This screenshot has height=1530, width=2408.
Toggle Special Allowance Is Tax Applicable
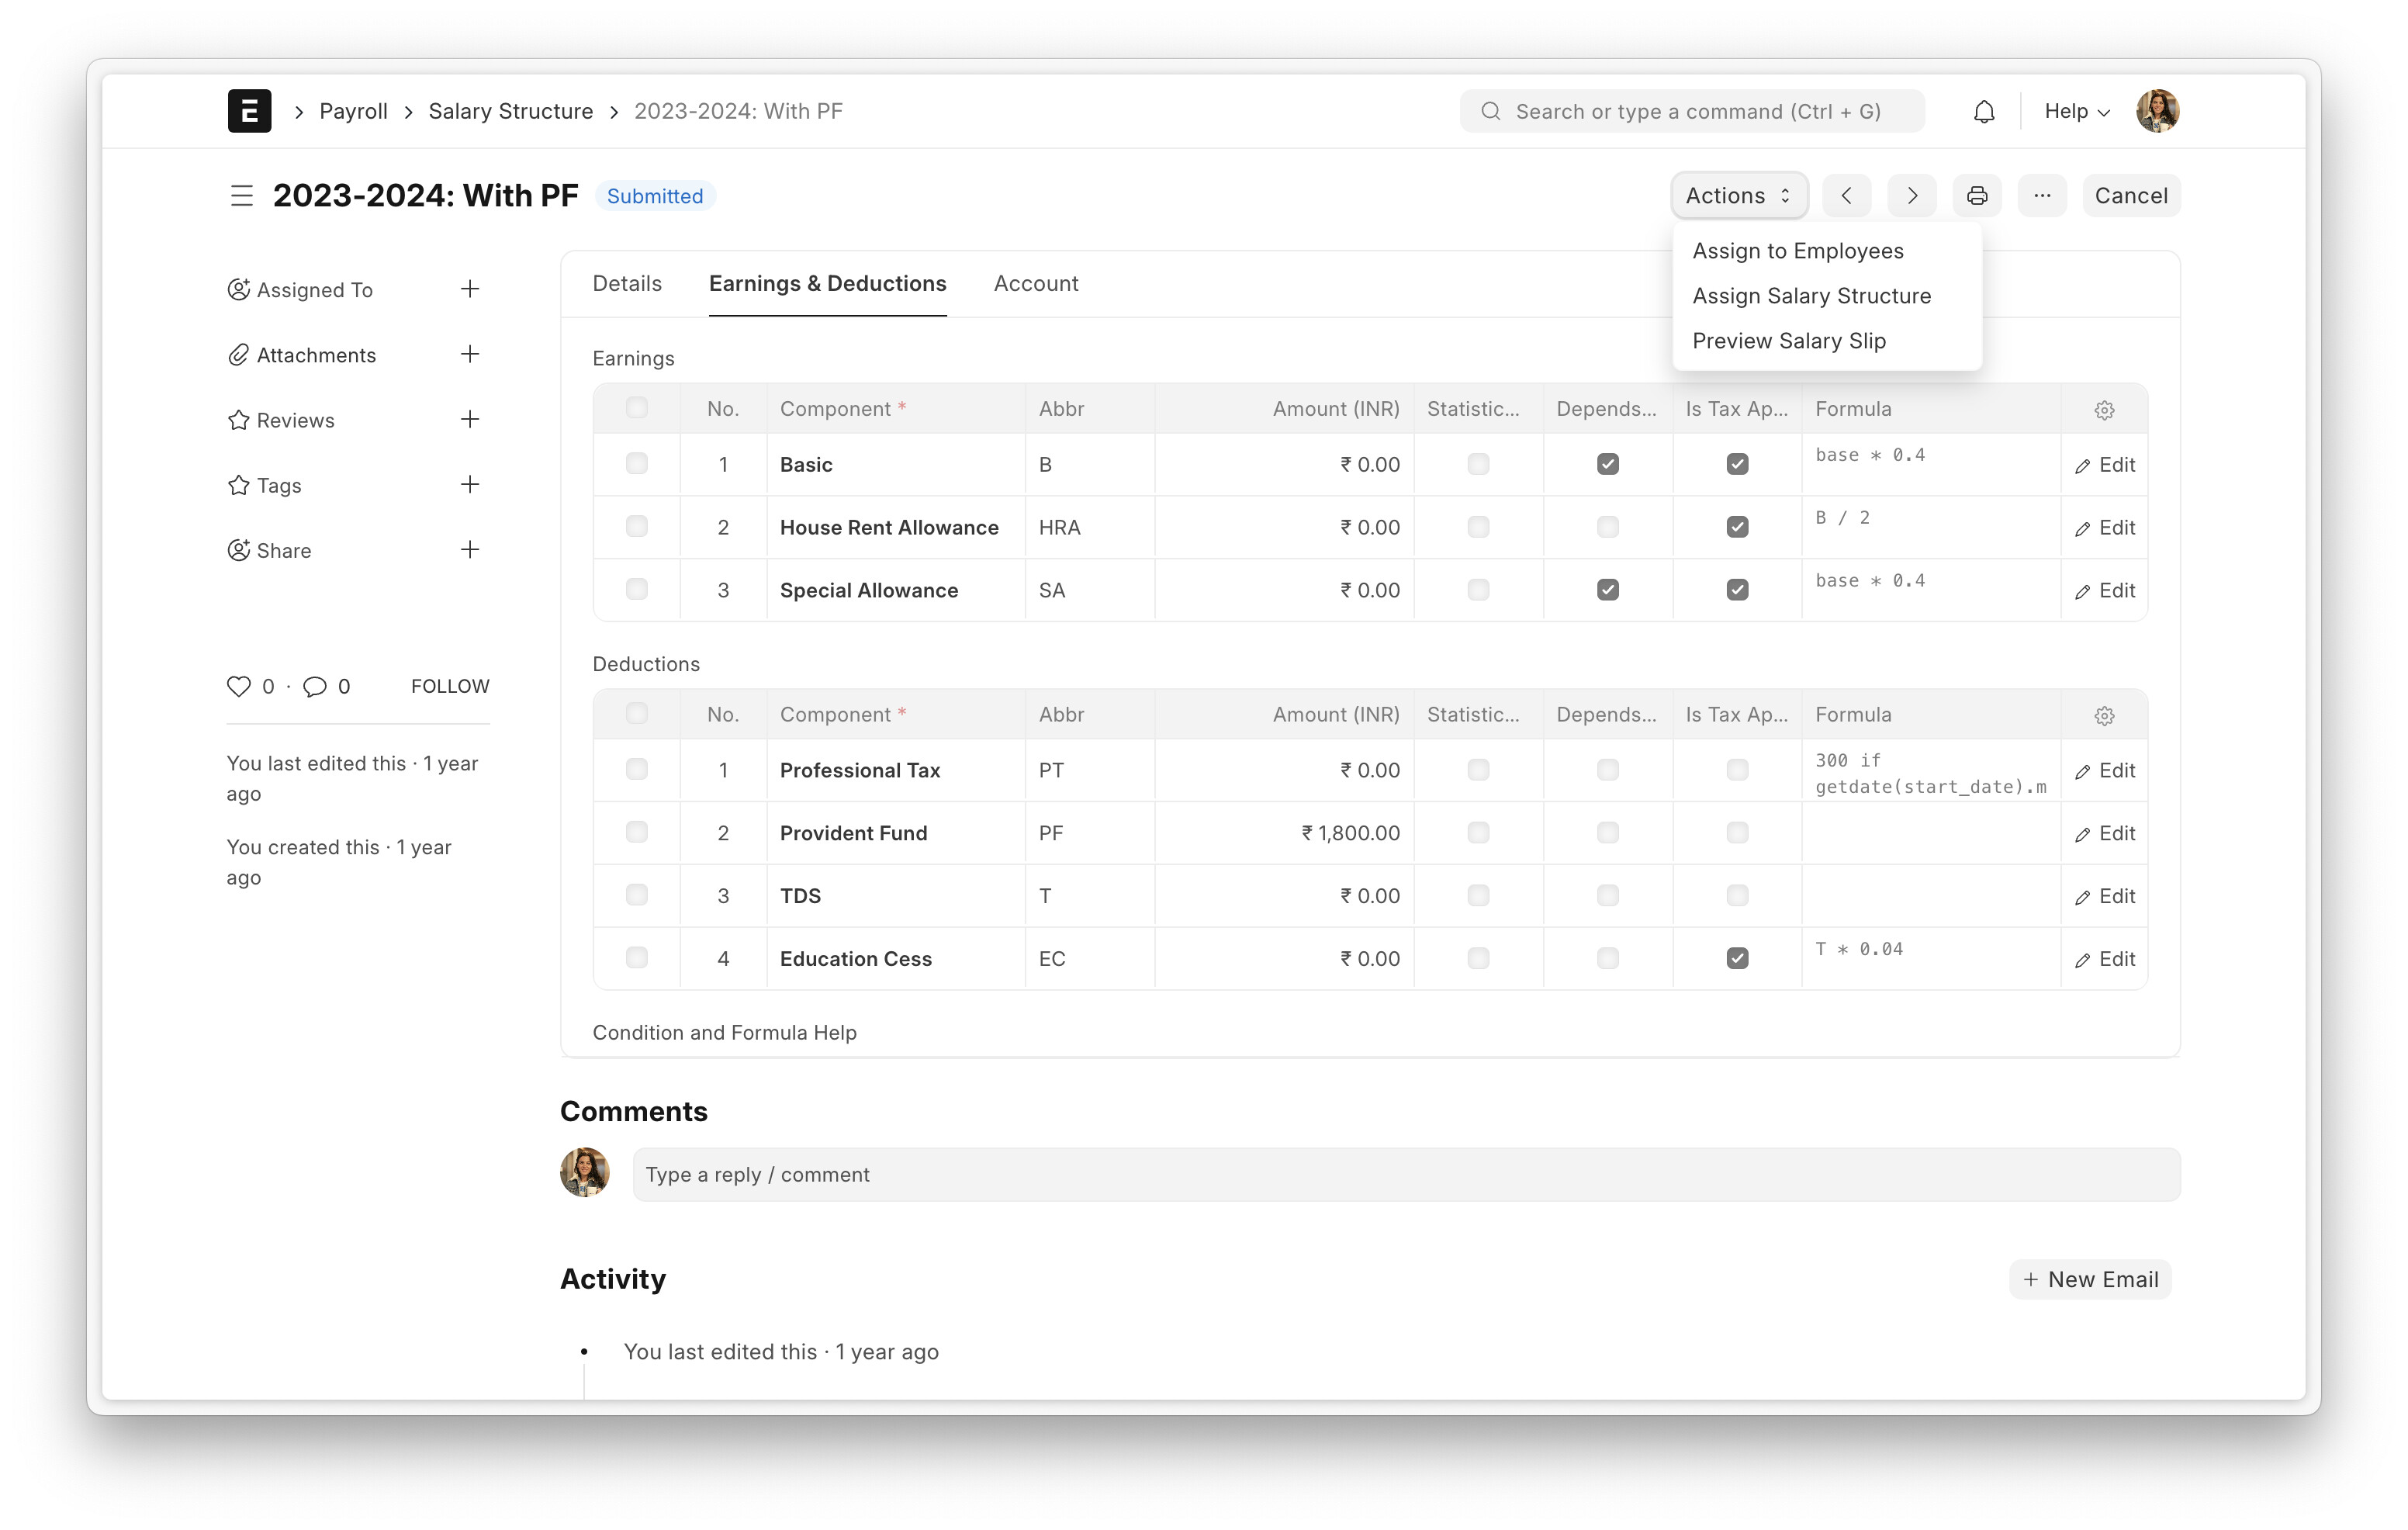pyautogui.click(x=1738, y=590)
